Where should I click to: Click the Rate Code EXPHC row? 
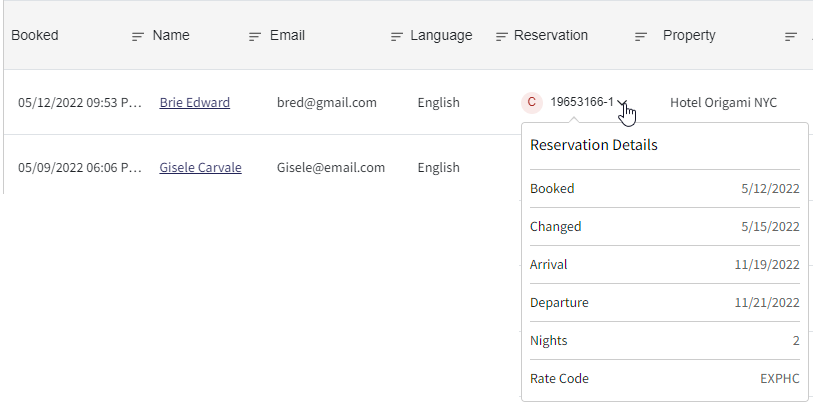(665, 379)
